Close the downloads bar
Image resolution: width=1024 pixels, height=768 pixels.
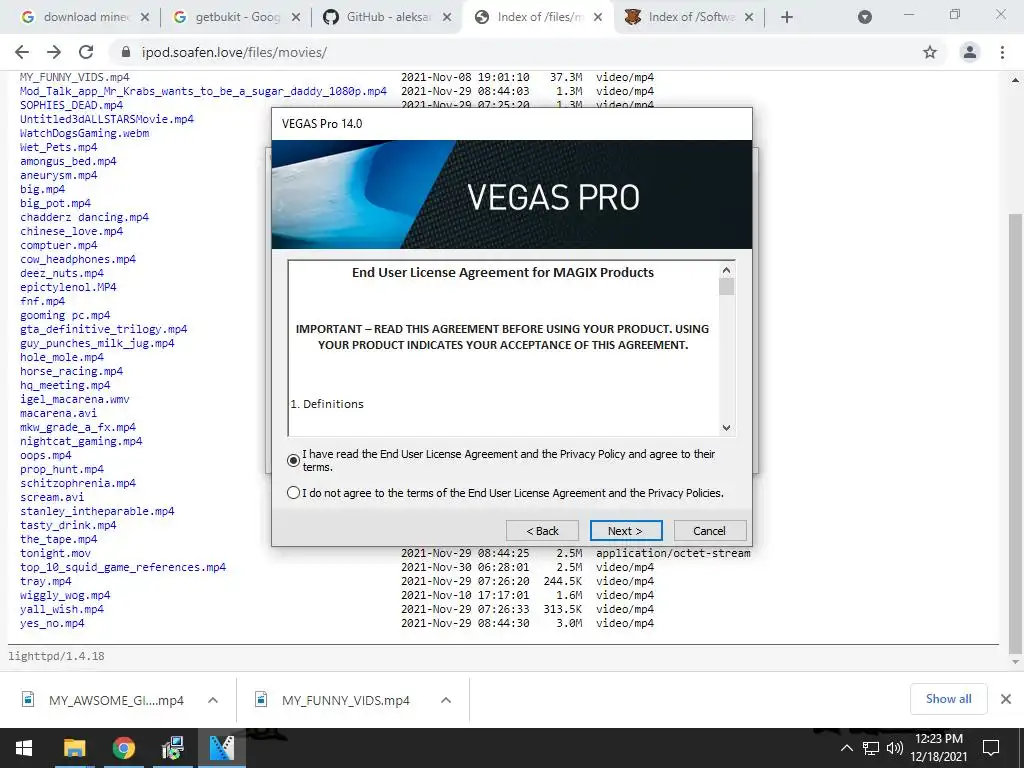click(x=1006, y=699)
